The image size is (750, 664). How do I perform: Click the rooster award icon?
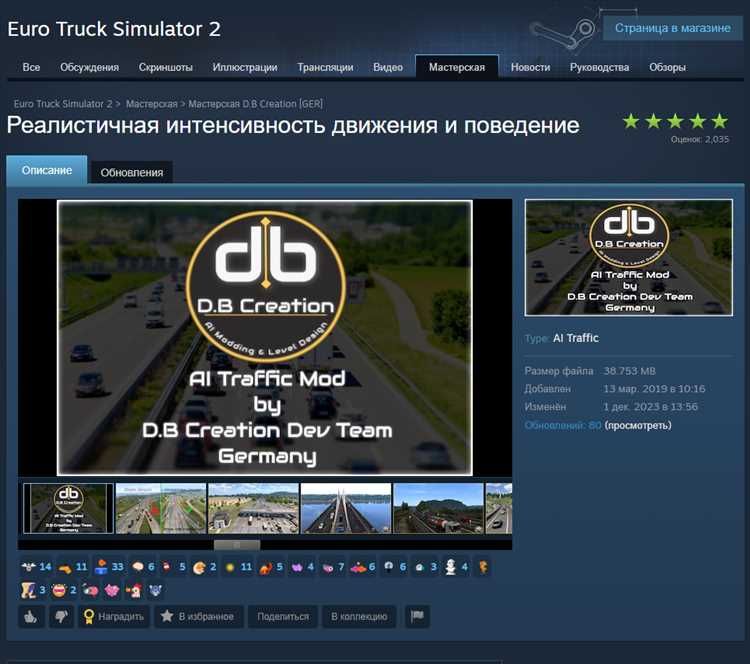(133, 590)
